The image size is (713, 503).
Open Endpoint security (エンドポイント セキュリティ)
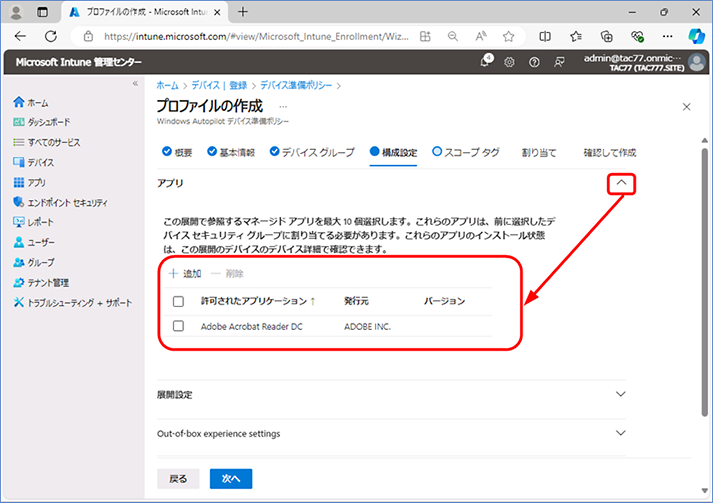[x=60, y=202]
